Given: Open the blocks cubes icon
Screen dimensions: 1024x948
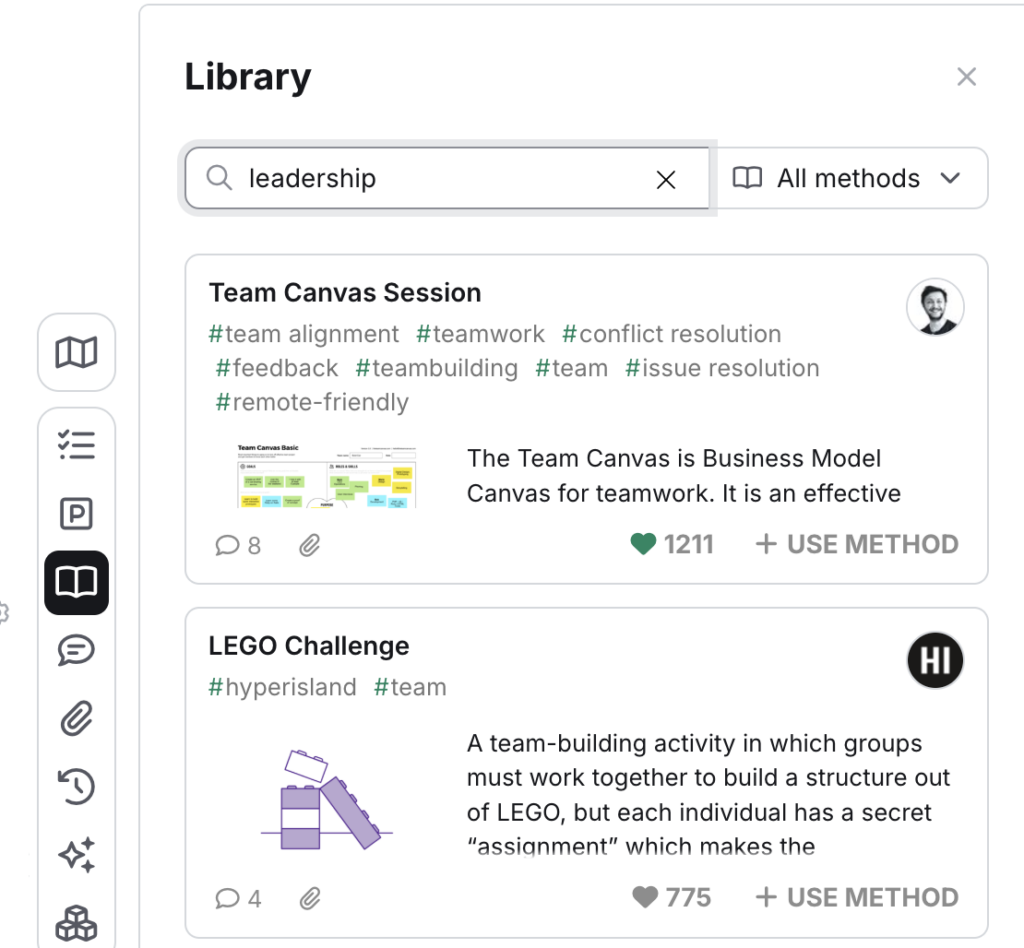Looking at the screenshot, I should [x=76, y=923].
